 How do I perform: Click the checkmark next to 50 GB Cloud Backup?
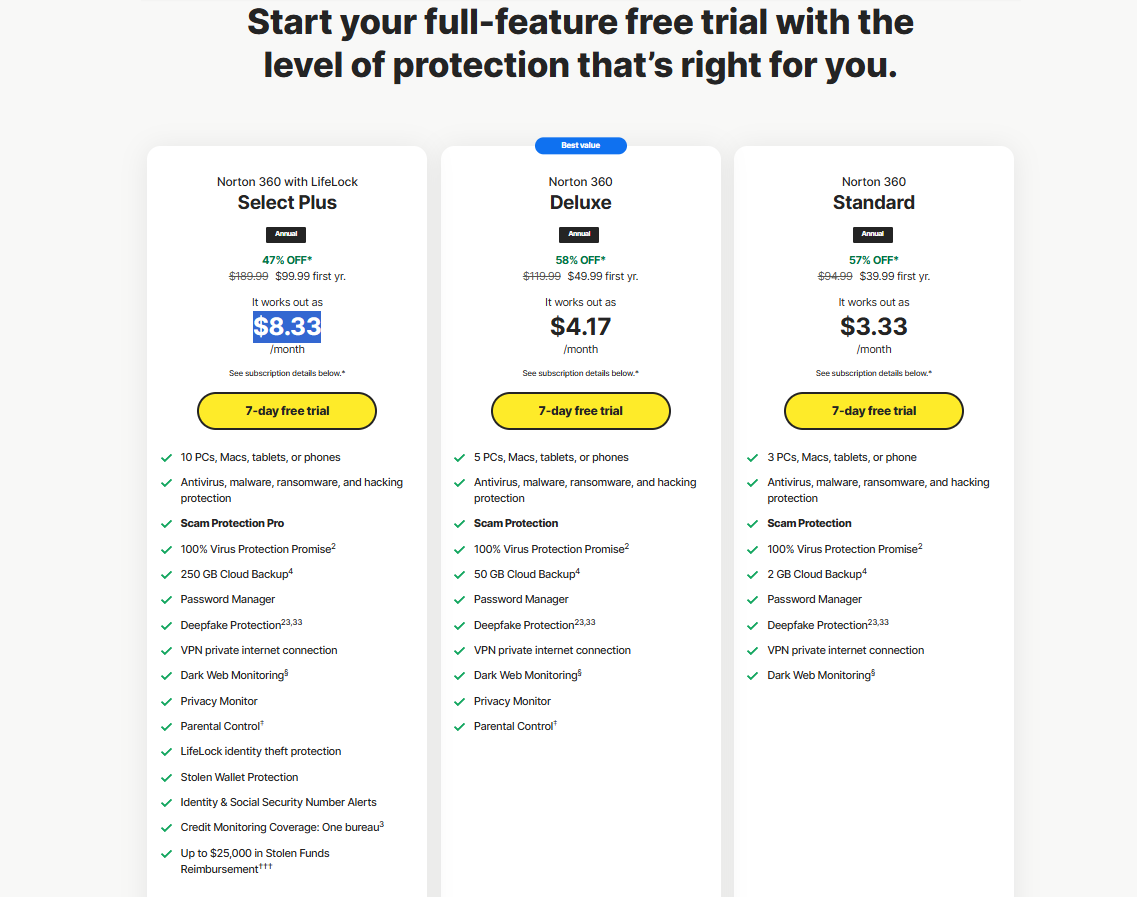(x=460, y=574)
